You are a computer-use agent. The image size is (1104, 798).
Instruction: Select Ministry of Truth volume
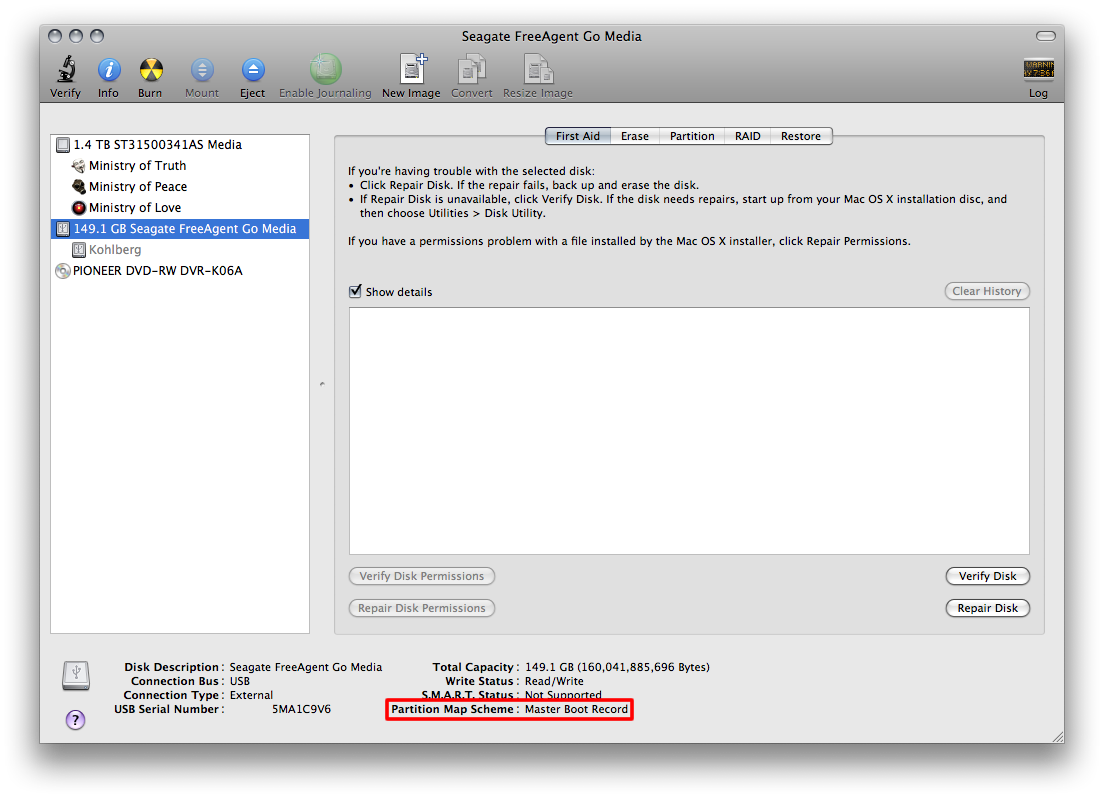[x=180, y=166]
